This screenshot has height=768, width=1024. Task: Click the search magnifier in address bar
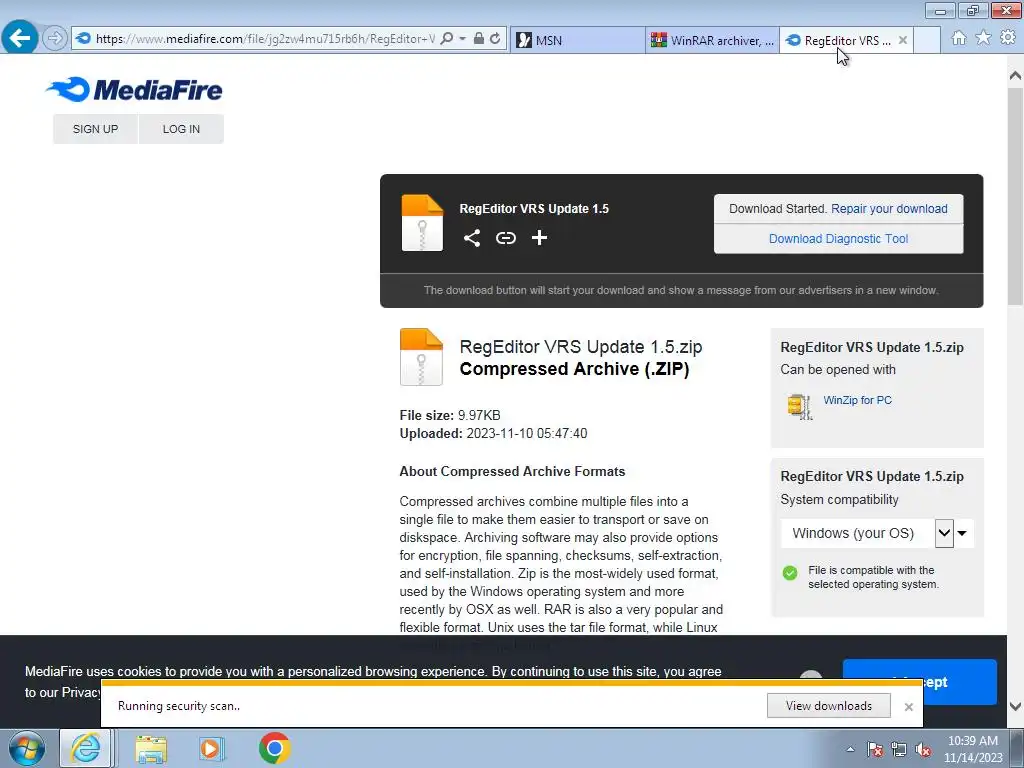(x=447, y=39)
